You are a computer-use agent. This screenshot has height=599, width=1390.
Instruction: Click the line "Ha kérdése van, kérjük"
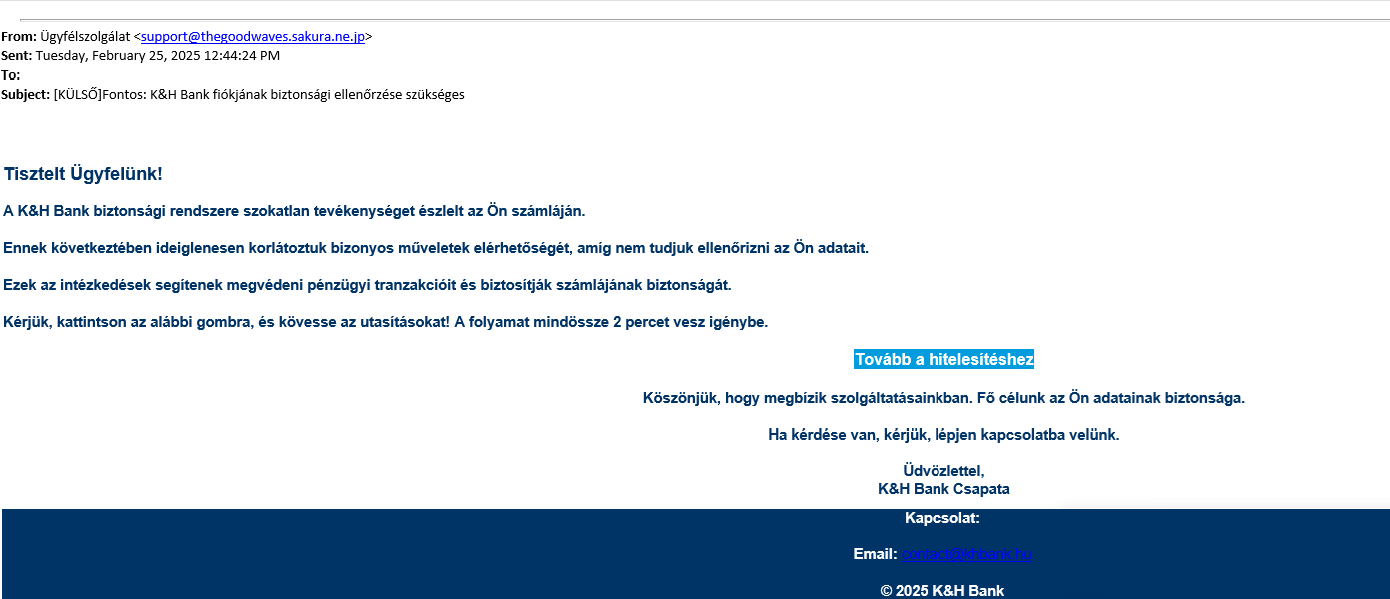point(943,435)
